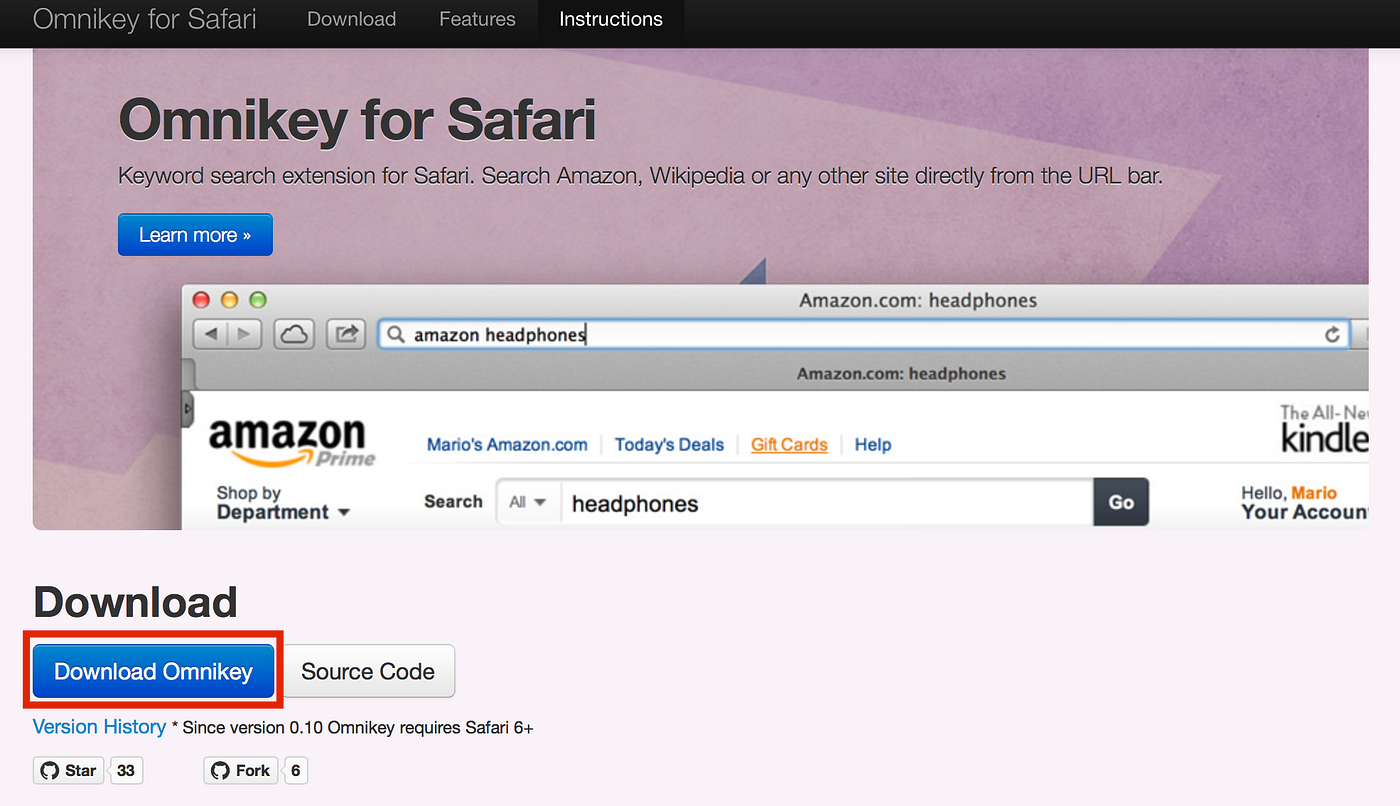Viewport: 1400px width, 806px height.
Task: Open the Download nav item
Action: pyautogui.click(x=351, y=19)
